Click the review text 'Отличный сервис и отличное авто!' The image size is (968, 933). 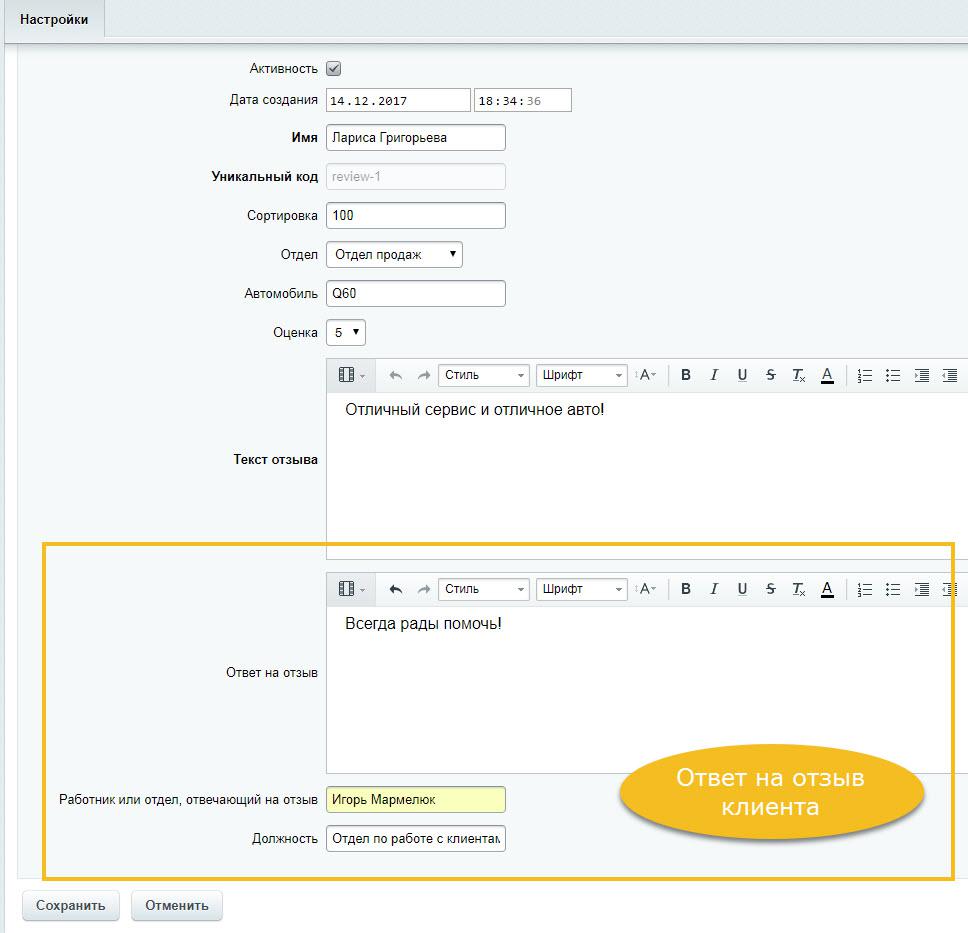(x=474, y=409)
